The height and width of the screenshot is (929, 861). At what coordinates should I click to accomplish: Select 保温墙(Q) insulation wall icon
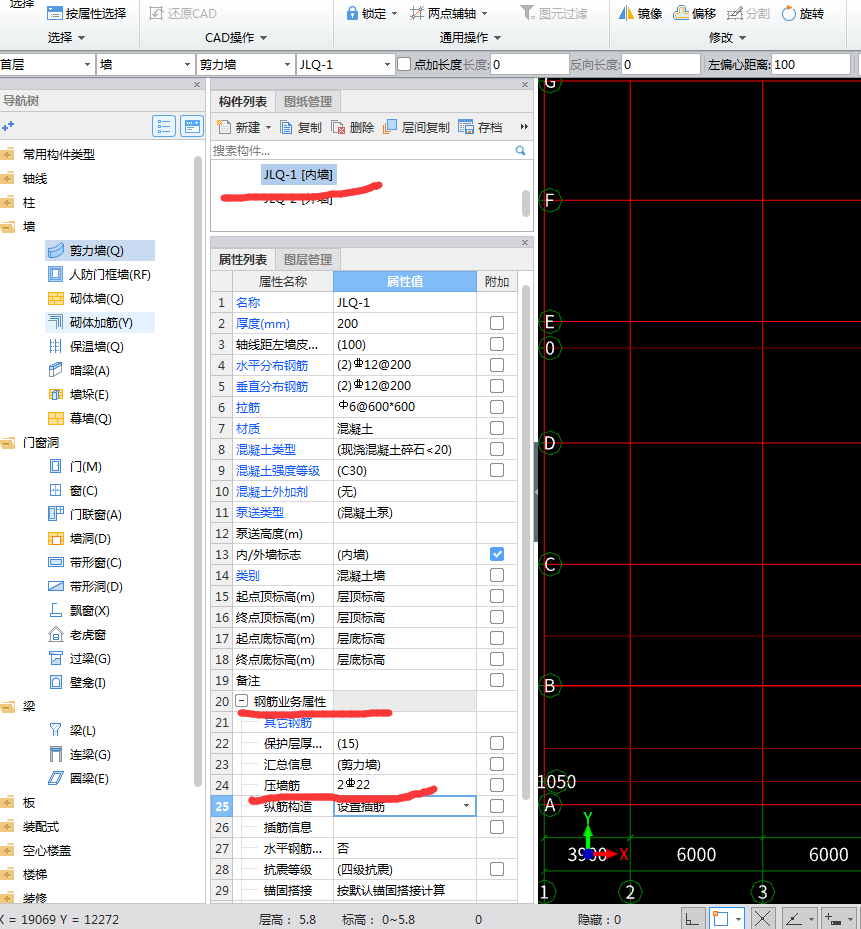point(56,347)
